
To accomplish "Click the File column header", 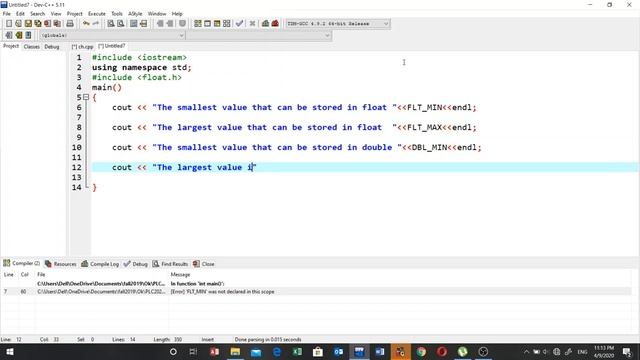I will click(41, 274).
